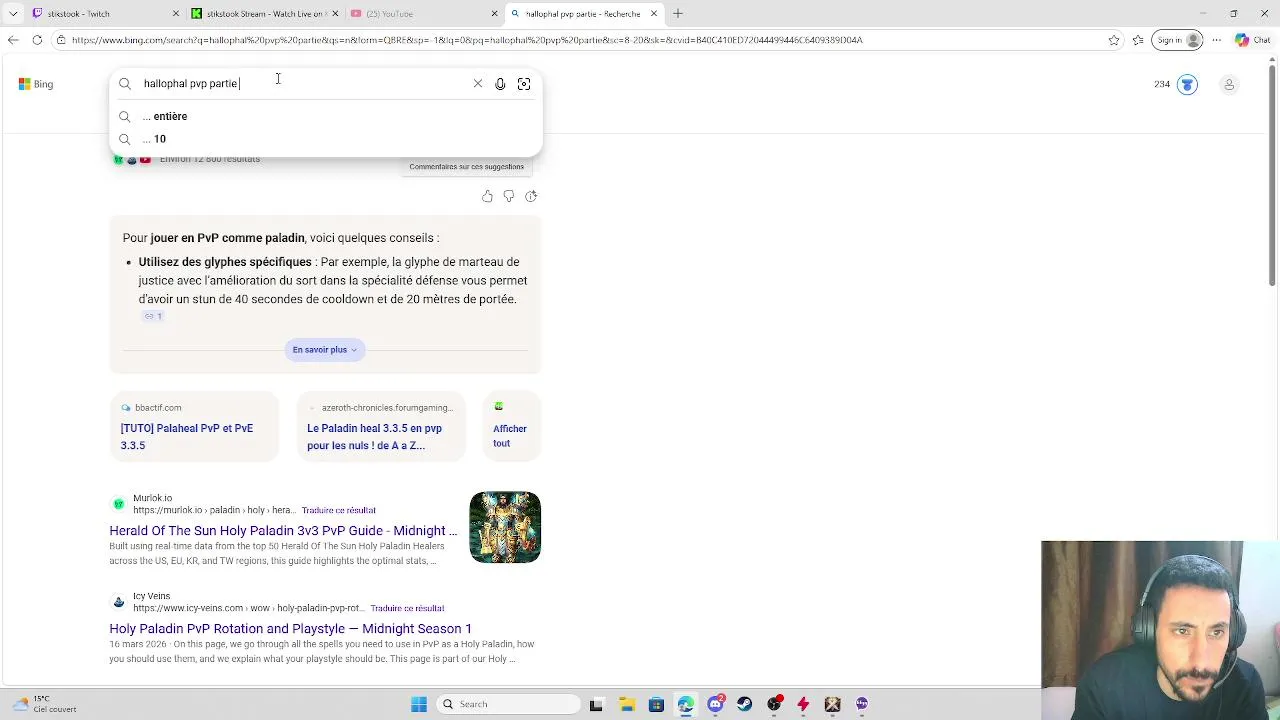Open Discord from the taskbar
Image resolution: width=1280 pixels, height=720 pixels.
coord(715,704)
